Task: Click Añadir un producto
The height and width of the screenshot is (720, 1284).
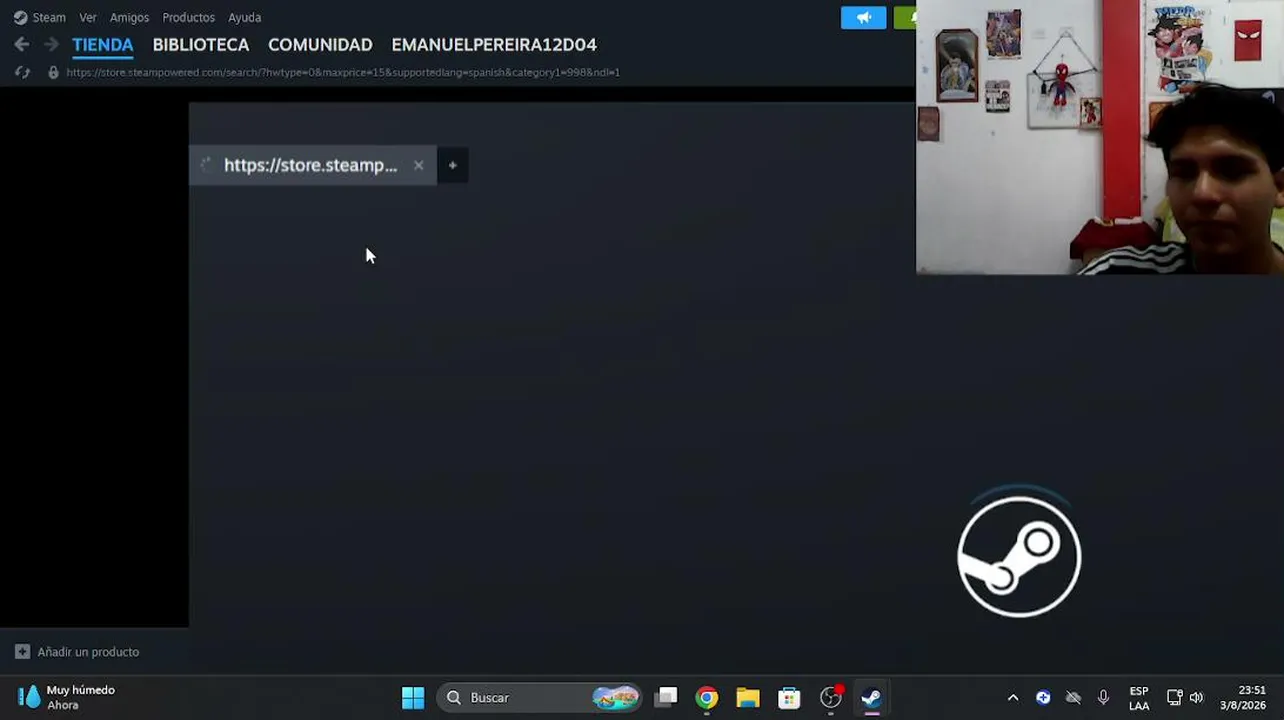Action: [88, 652]
